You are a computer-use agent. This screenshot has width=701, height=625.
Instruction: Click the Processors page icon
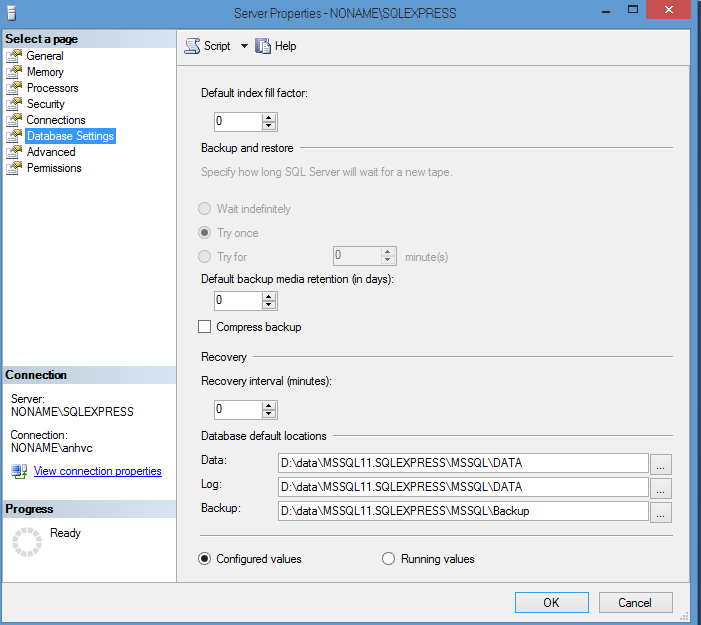click(x=14, y=88)
